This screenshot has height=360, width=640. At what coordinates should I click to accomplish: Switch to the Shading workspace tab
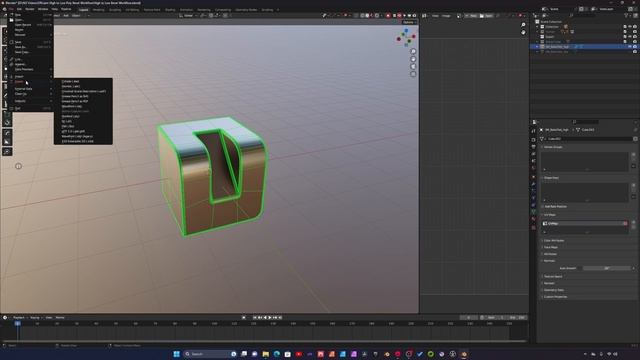(170, 9)
